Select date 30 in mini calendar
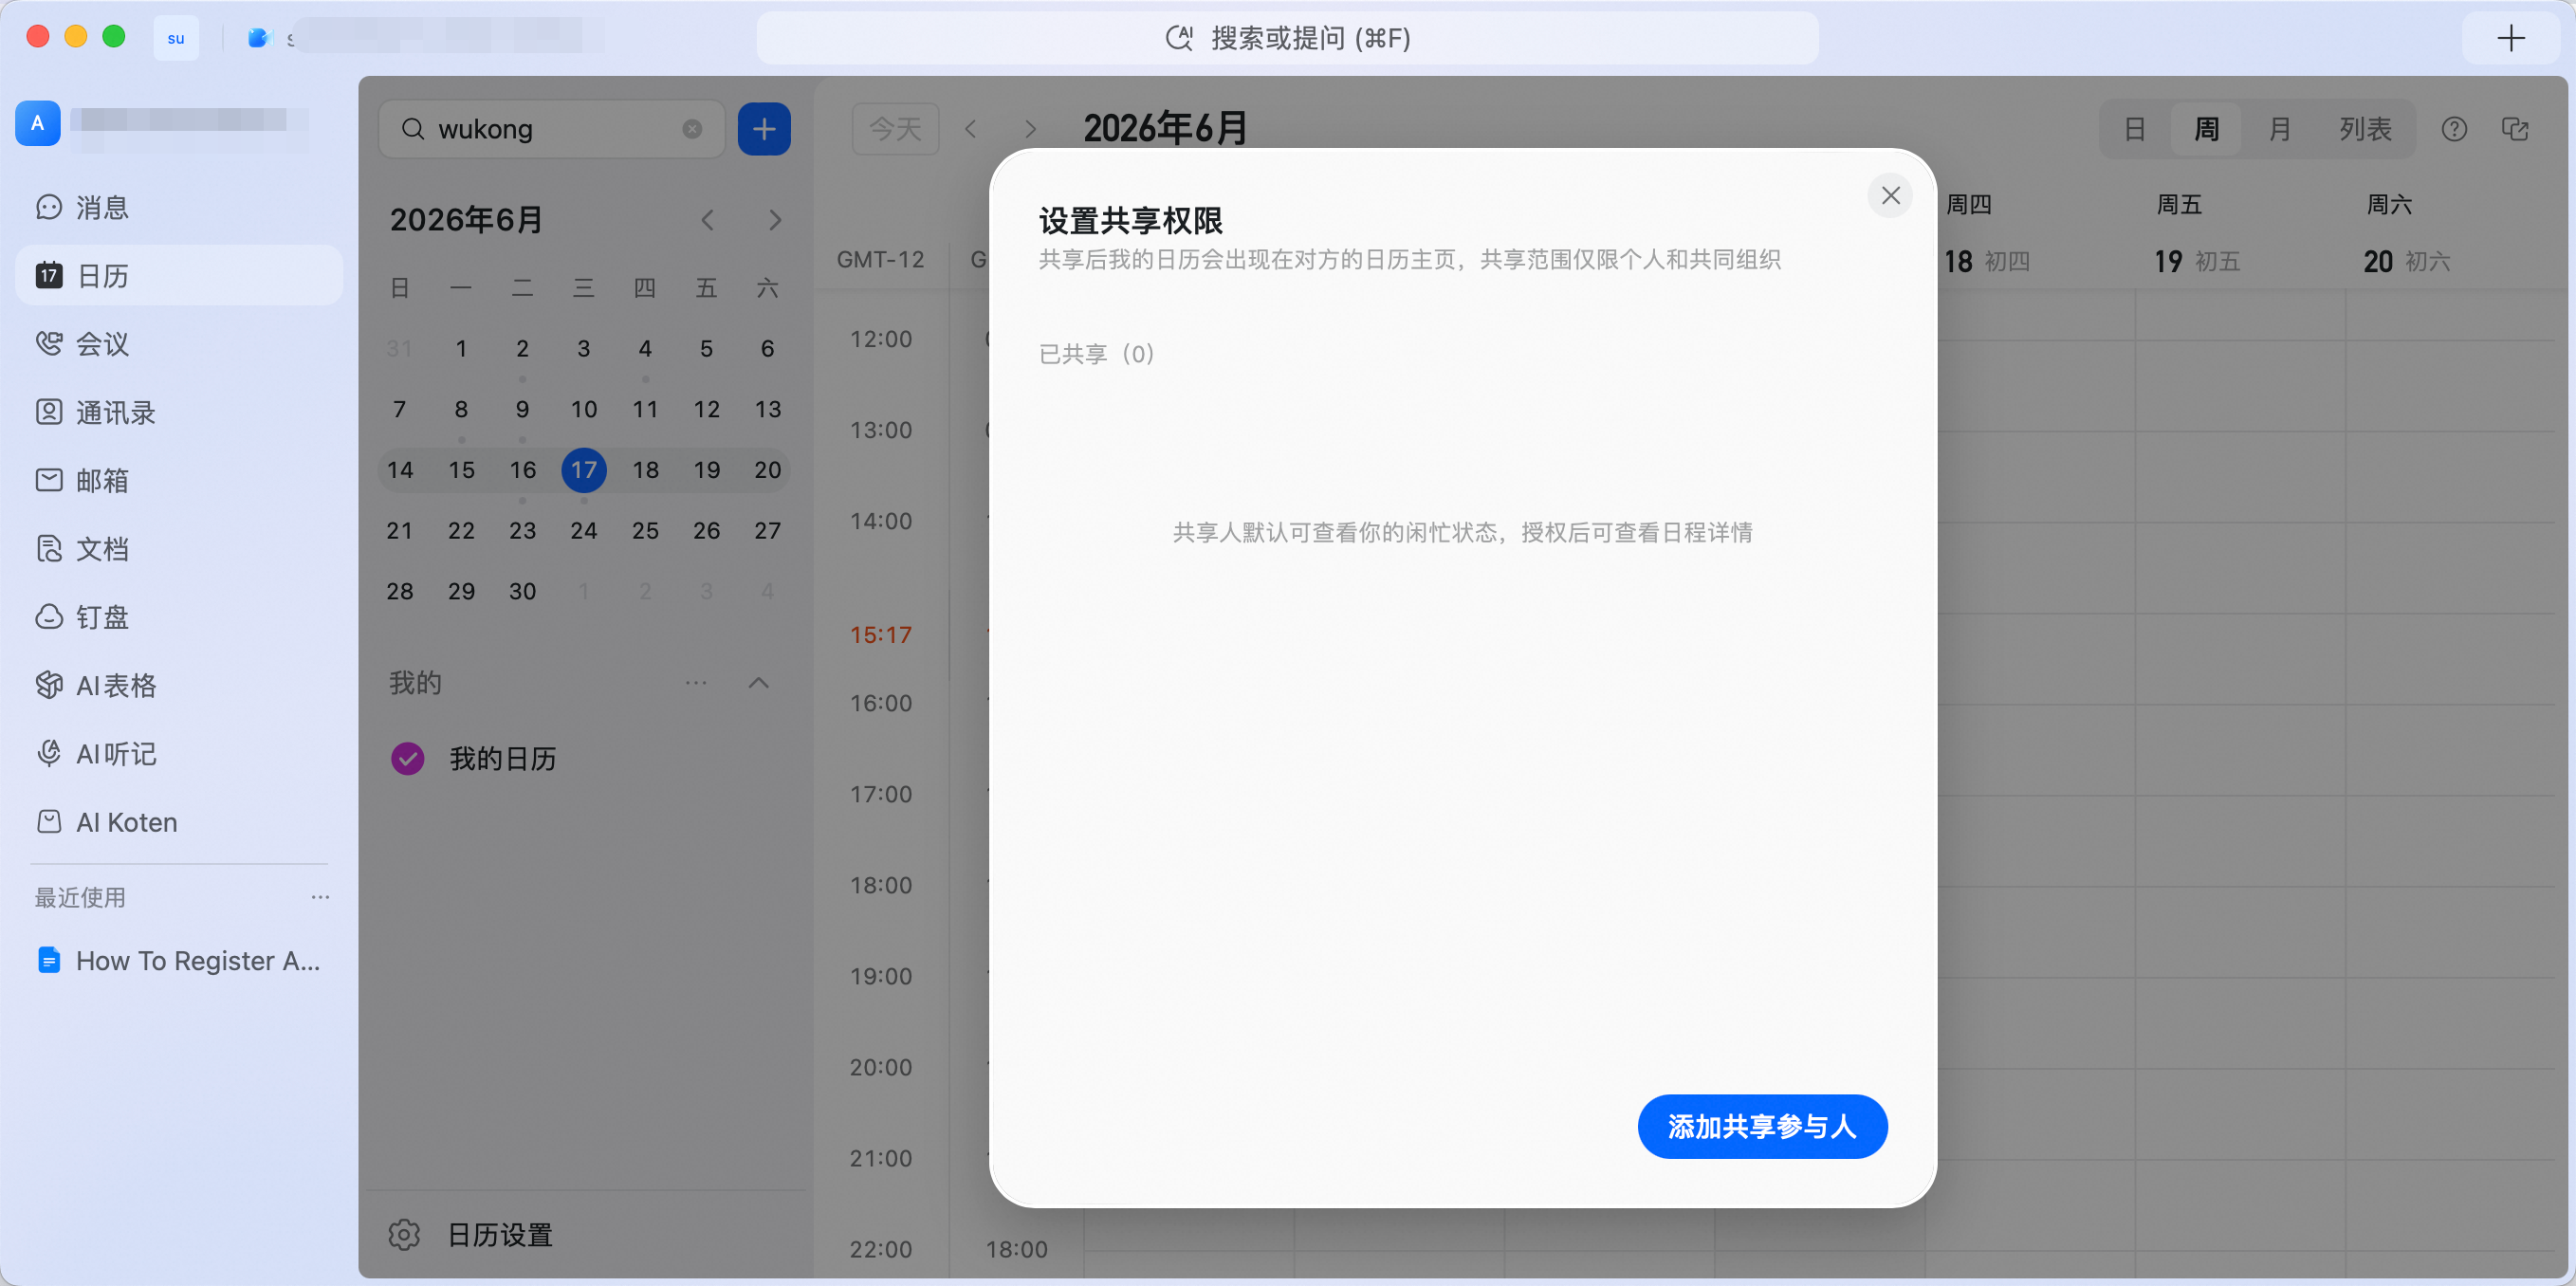Screen dimensions: 2576x1286 pyautogui.click(x=523, y=591)
